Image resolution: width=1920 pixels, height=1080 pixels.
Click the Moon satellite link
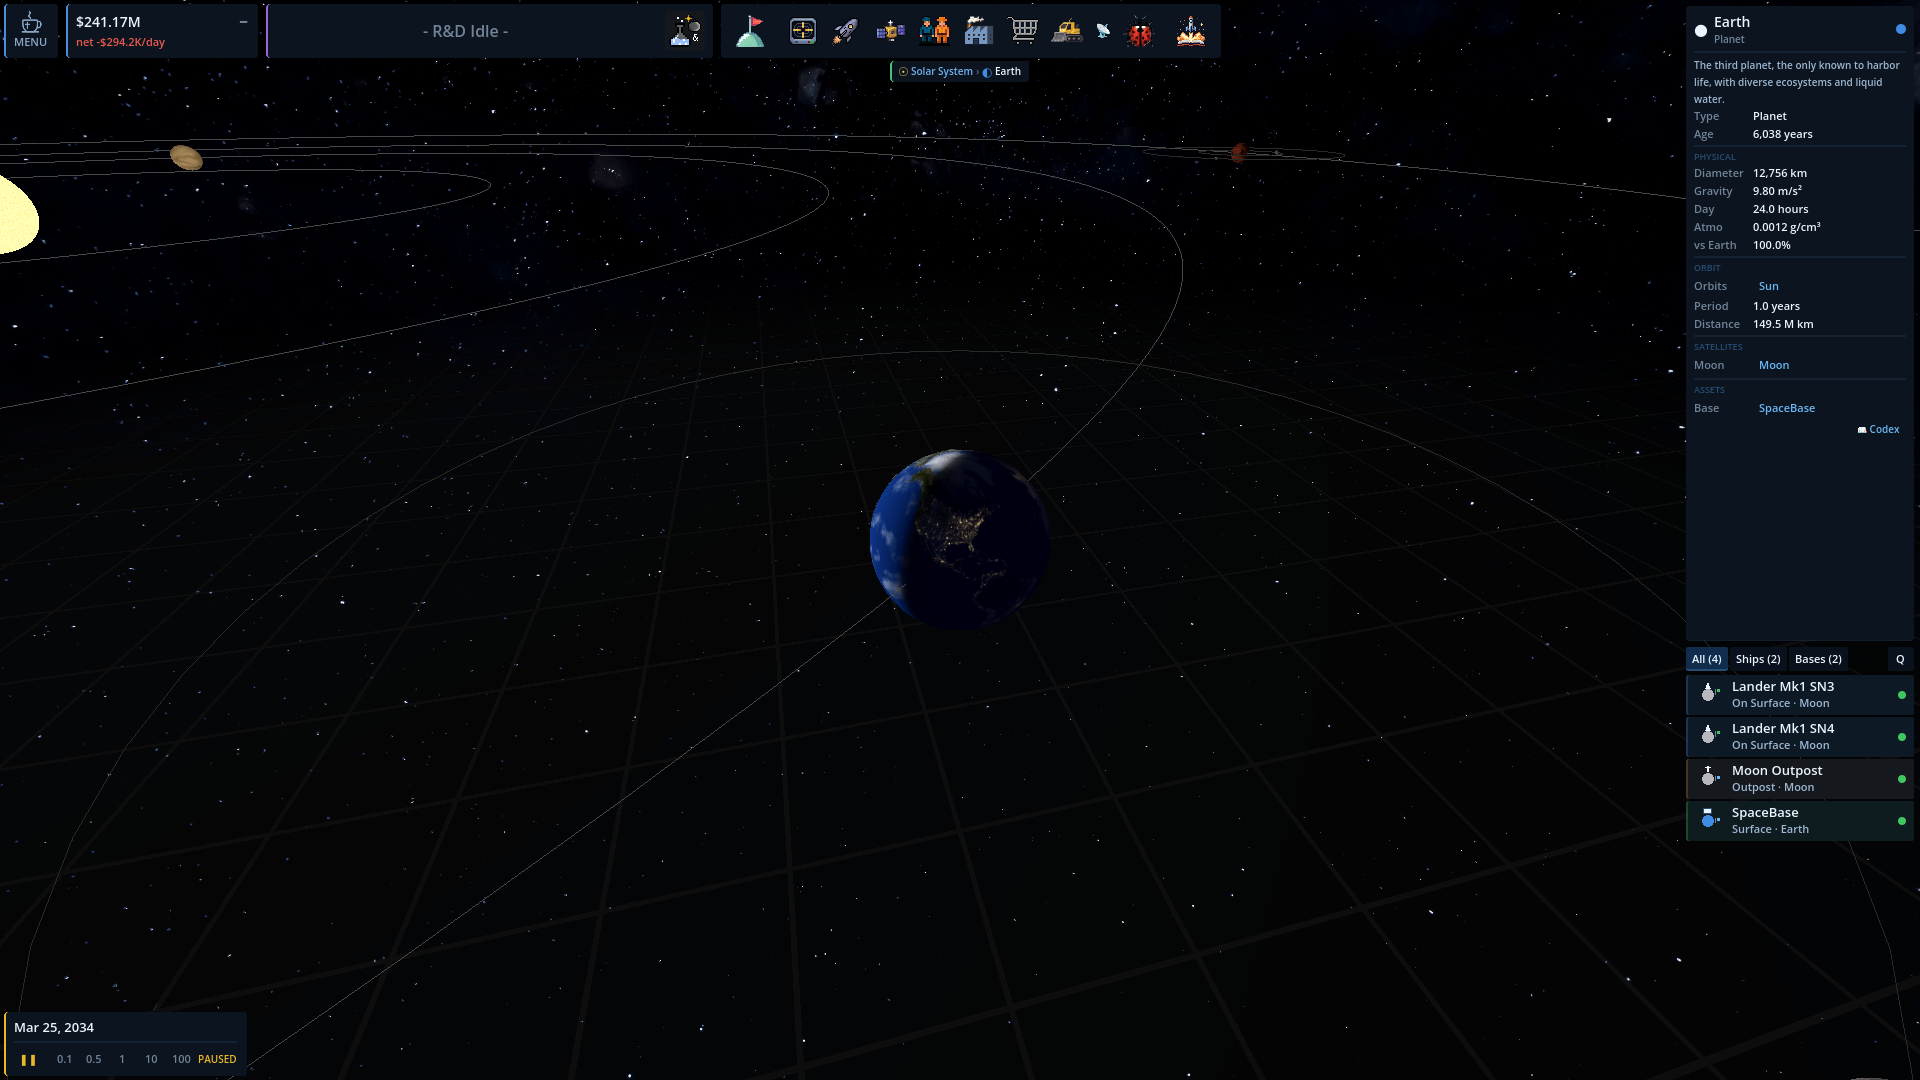1773,365
